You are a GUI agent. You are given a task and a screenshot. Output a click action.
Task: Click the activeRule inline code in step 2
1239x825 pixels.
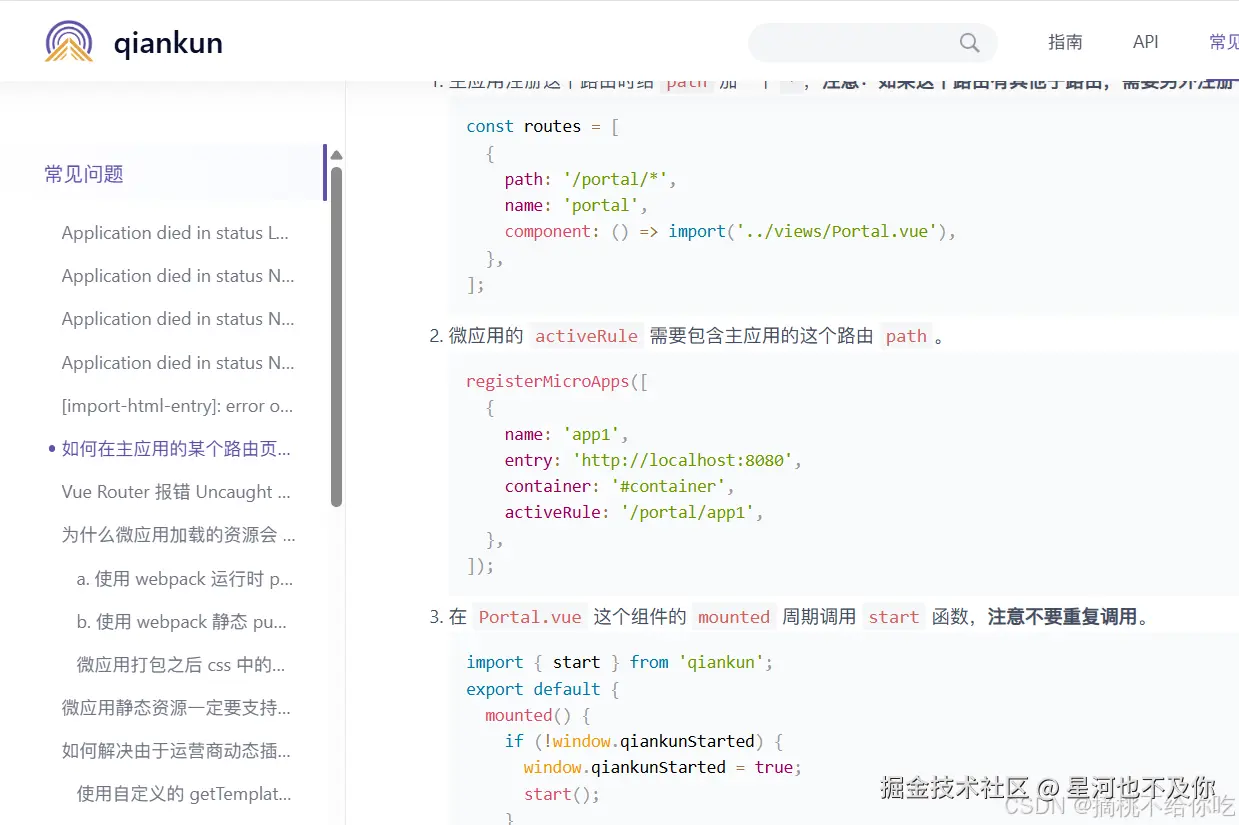pyautogui.click(x=586, y=336)
